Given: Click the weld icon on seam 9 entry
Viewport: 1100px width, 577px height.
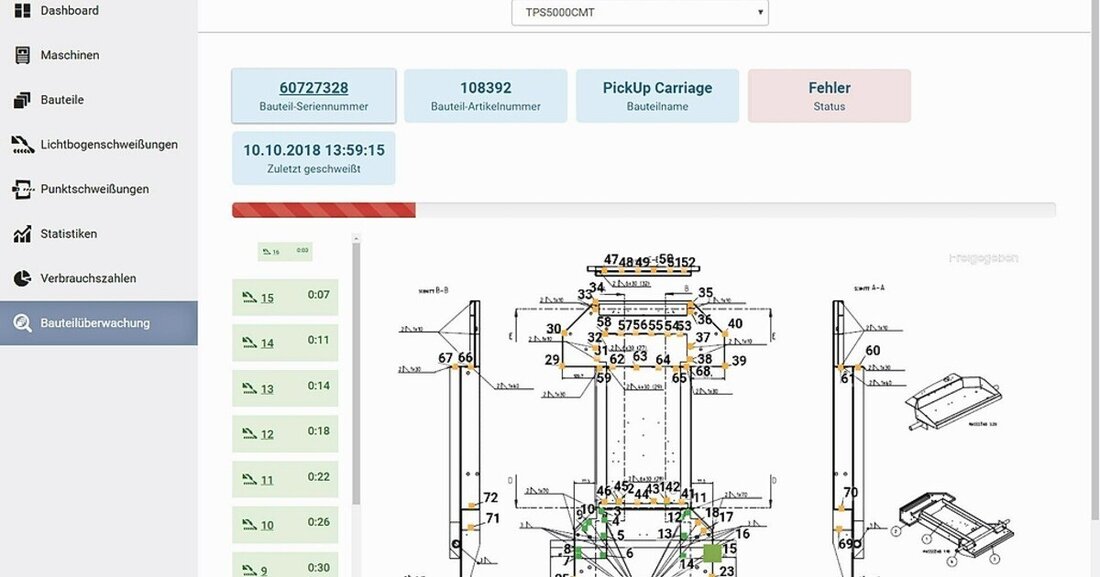Looking at the screenshot, I should pos(249,568).
